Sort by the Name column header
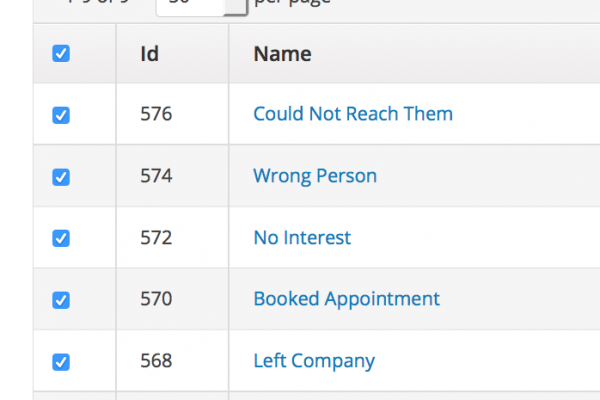The width and height of the screenshot is (600, 400). click(x=282, y=54)
